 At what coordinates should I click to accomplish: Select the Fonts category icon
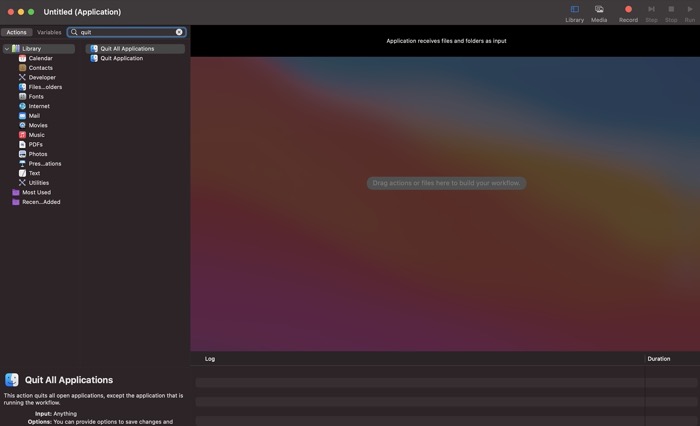(22, 96)
